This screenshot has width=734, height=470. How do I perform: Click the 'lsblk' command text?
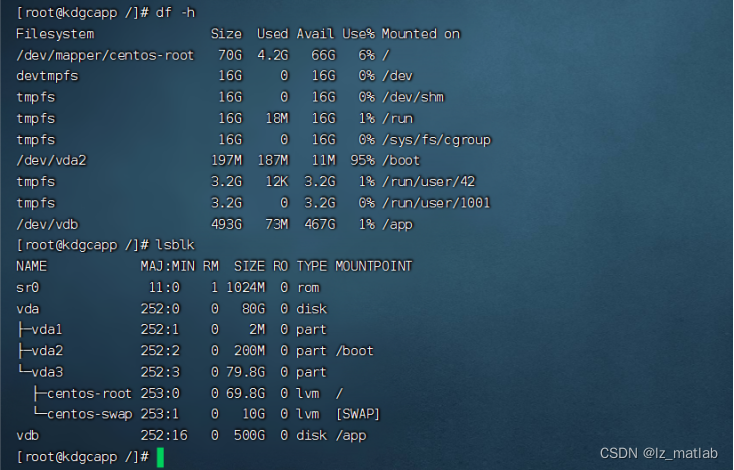tap(175, 245)
